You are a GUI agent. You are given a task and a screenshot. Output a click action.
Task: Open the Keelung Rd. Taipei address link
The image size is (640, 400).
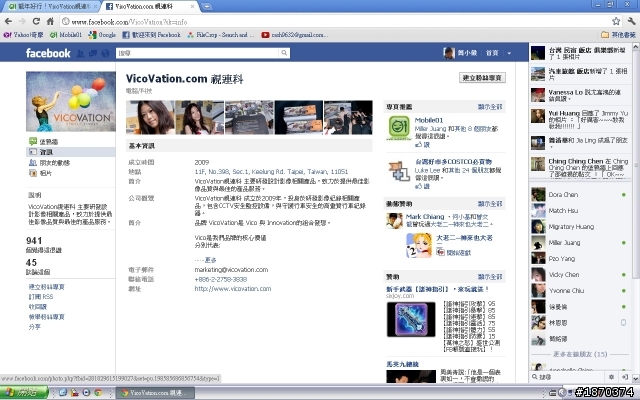click(x=271, y=171)
